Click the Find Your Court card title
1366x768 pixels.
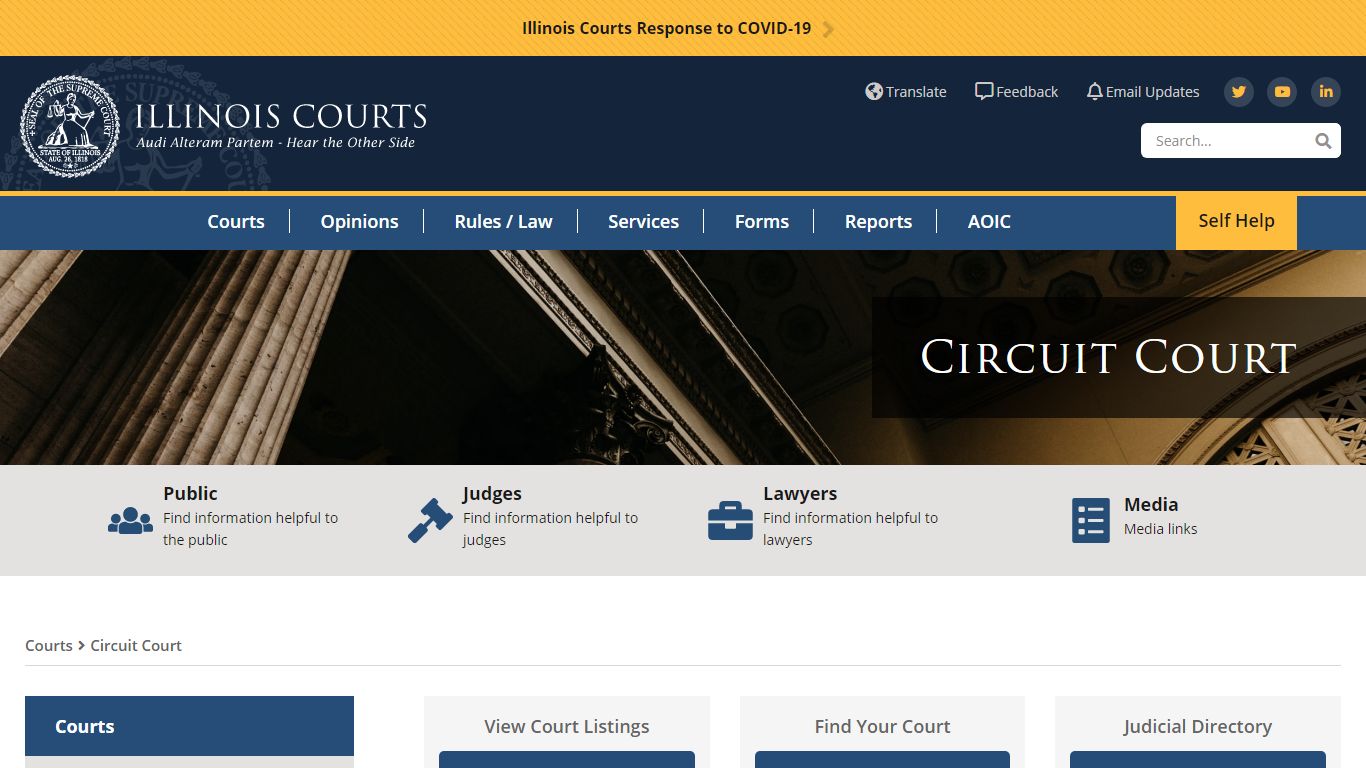pos(882,727)
